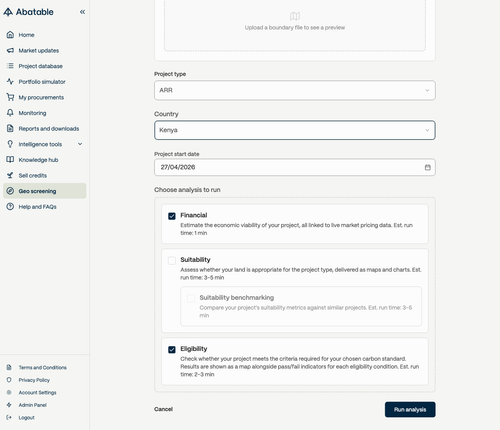The image size is (500, 430).
Task: Open the Privacy Policy link
Action: (x=34, y=380)
